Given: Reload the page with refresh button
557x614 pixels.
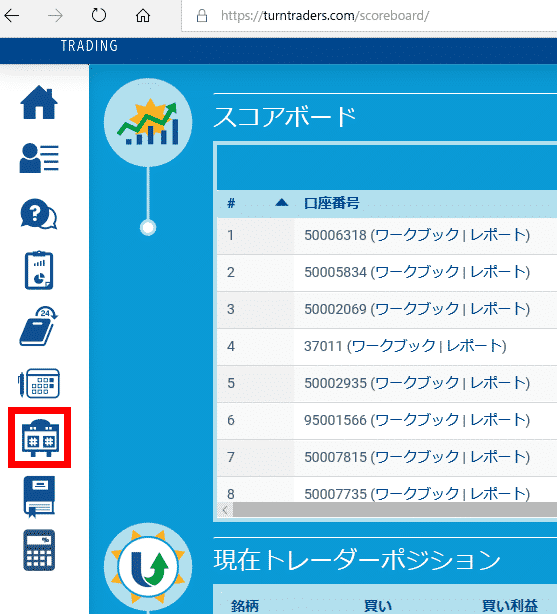Looking at the screenshot, I should 99,16.
